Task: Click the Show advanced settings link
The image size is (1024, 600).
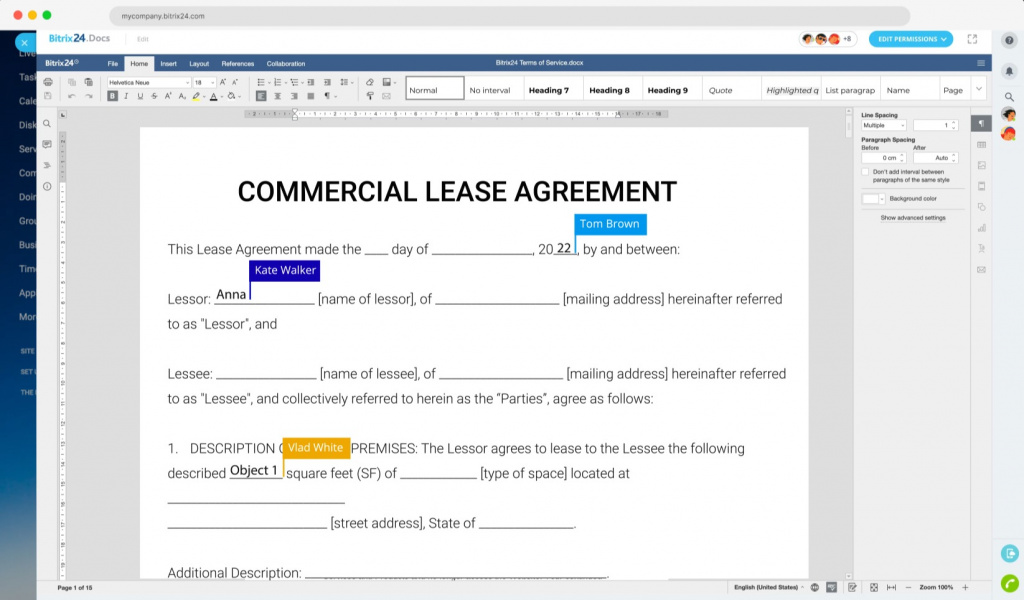Action: 912,217
